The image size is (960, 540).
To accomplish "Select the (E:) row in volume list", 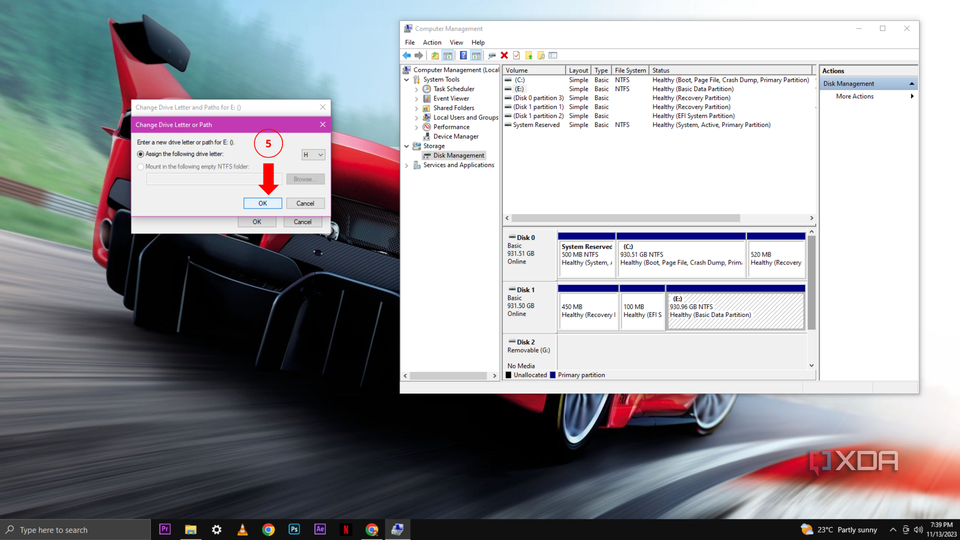I will point(658,89).
